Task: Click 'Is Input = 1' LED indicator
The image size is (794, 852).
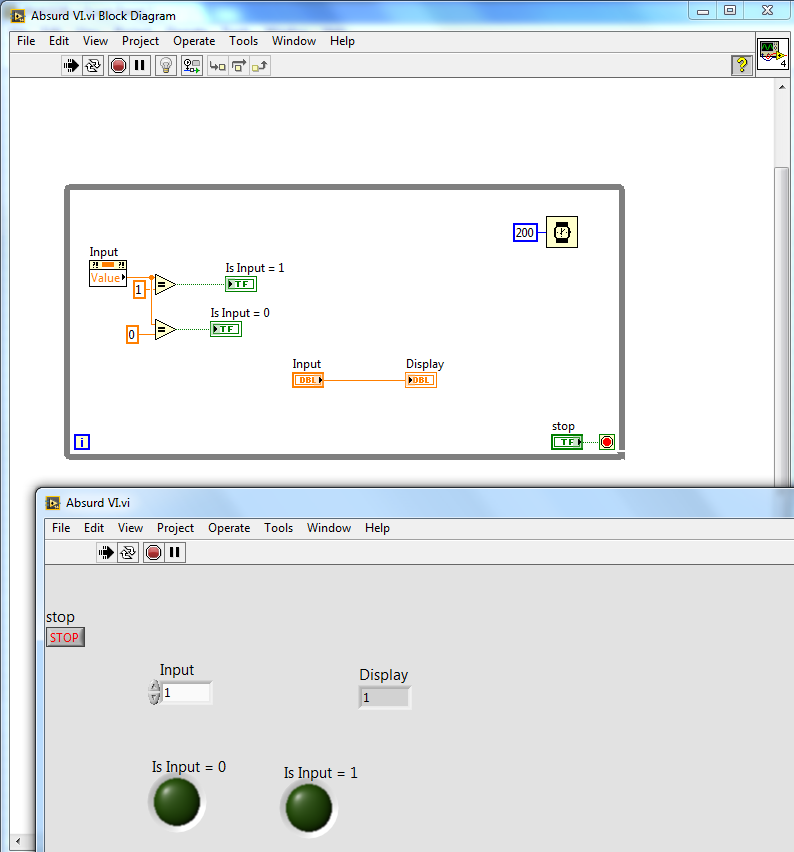Action: 309,808
